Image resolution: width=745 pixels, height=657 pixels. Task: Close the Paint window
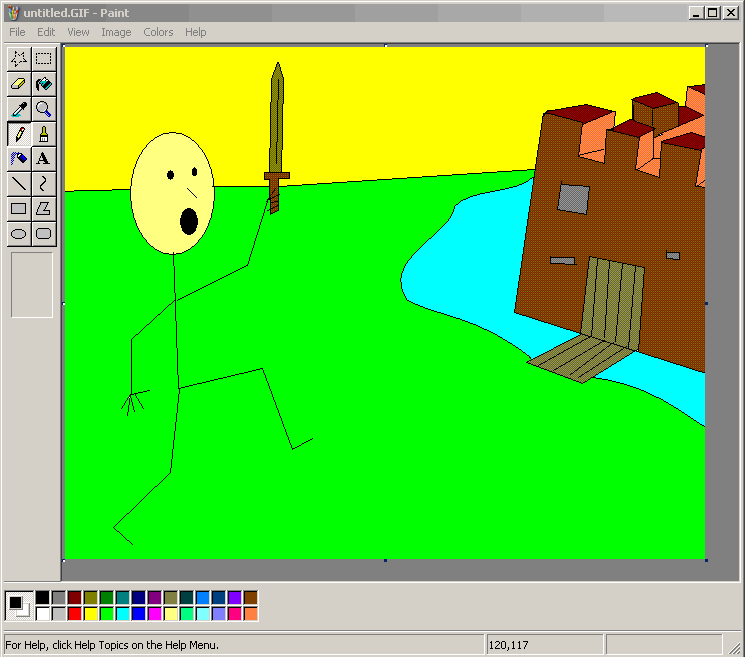point(730,13)
